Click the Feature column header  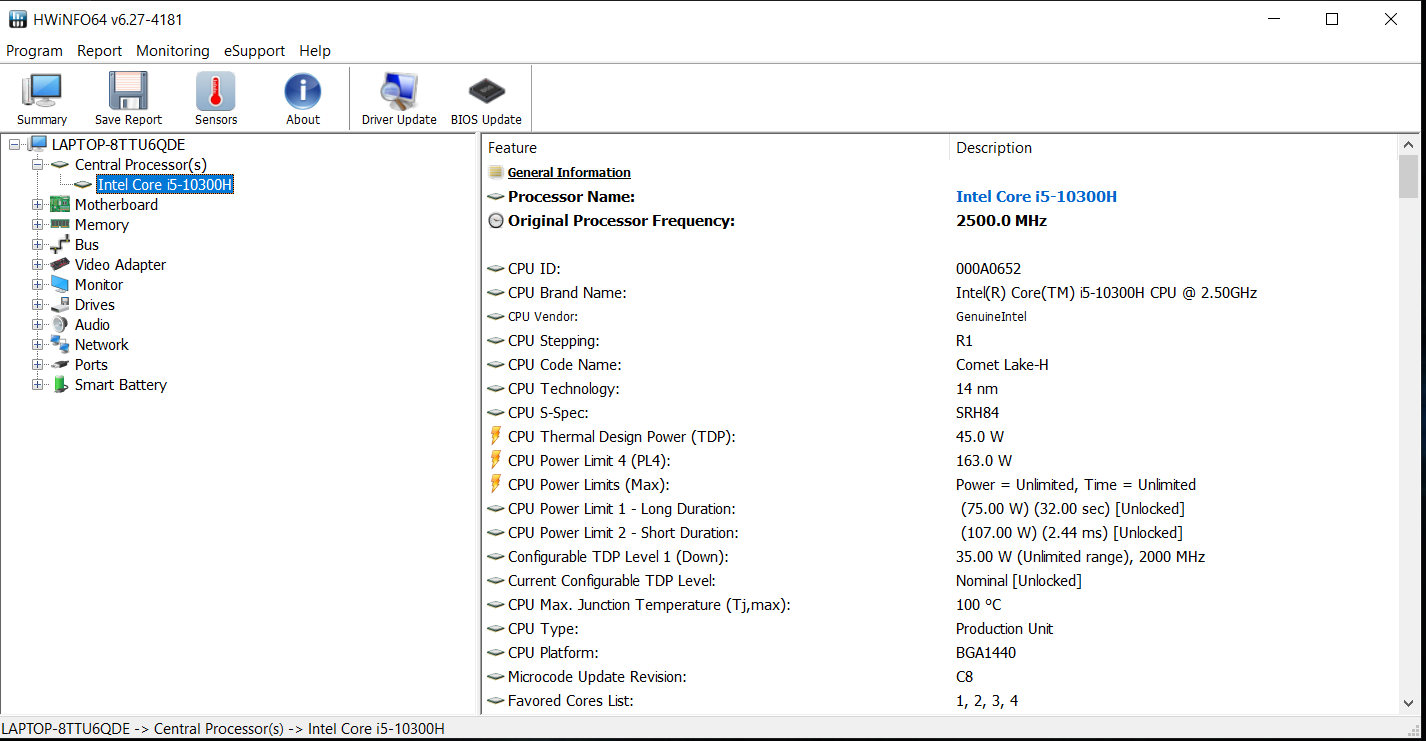[513, 148]
